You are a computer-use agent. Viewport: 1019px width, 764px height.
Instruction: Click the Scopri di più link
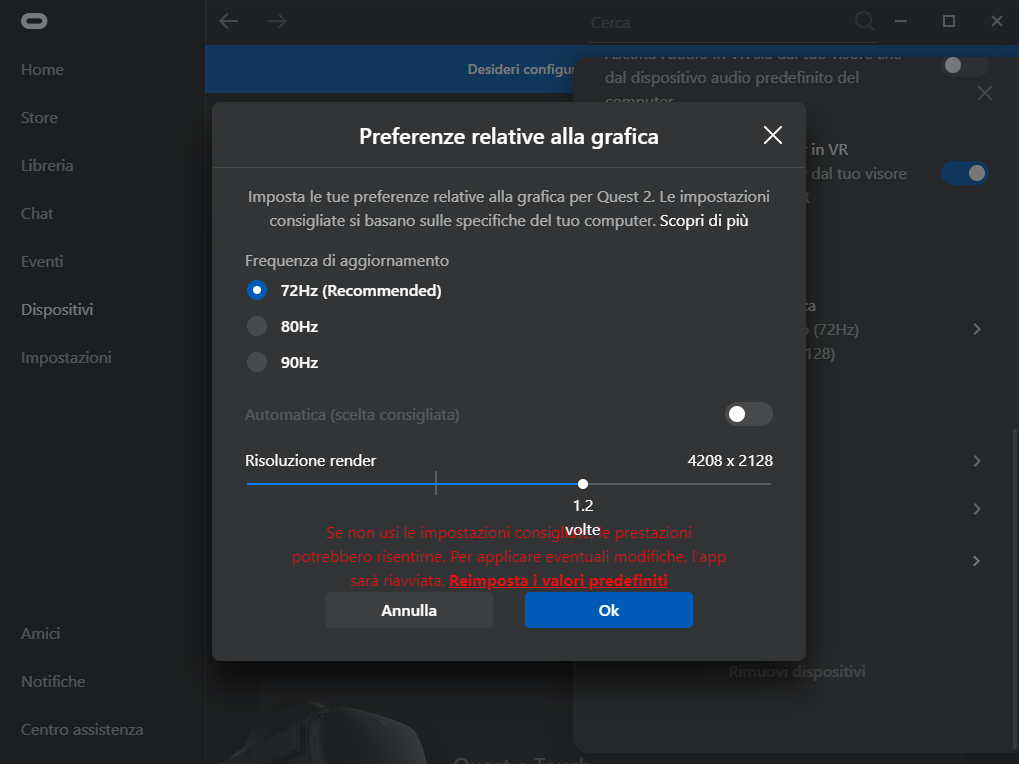point(704,220)
